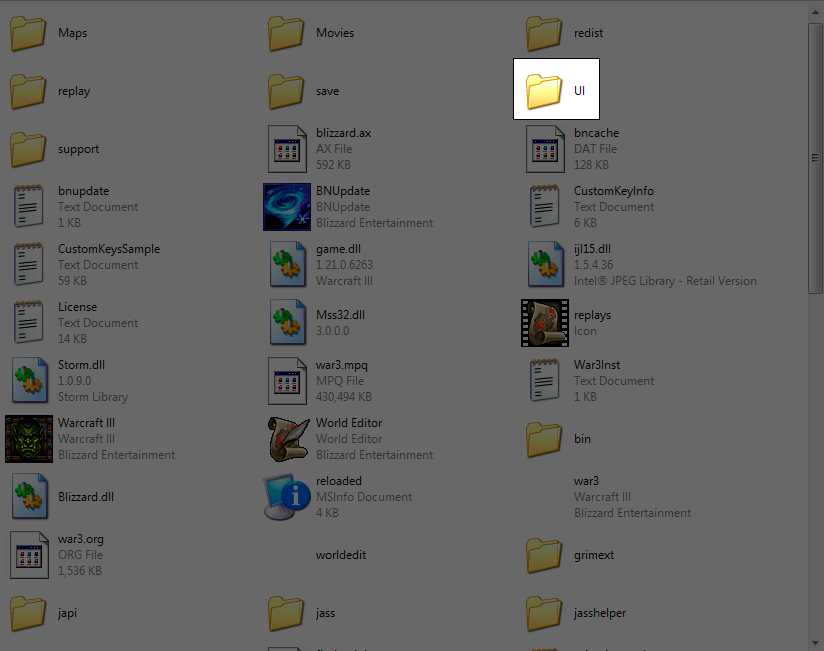This screenshot has height=651, width=824.
Task: Select the war3.org file name
Action: click(81, 539)
